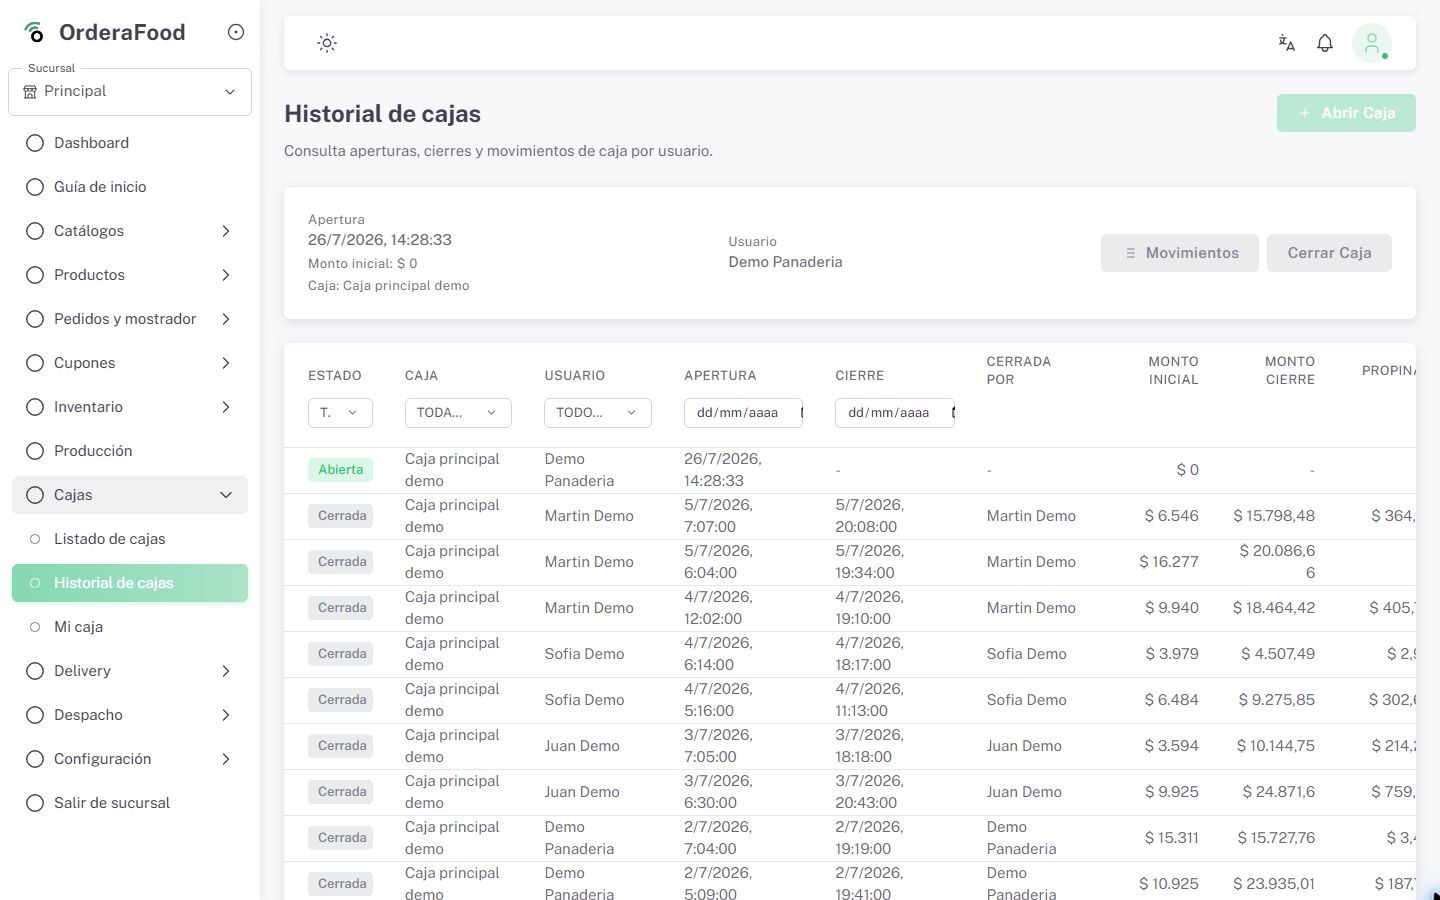
Task: Click the 3/7/2026, 20:43:00 cierre cell
Action: click(869, 792)
